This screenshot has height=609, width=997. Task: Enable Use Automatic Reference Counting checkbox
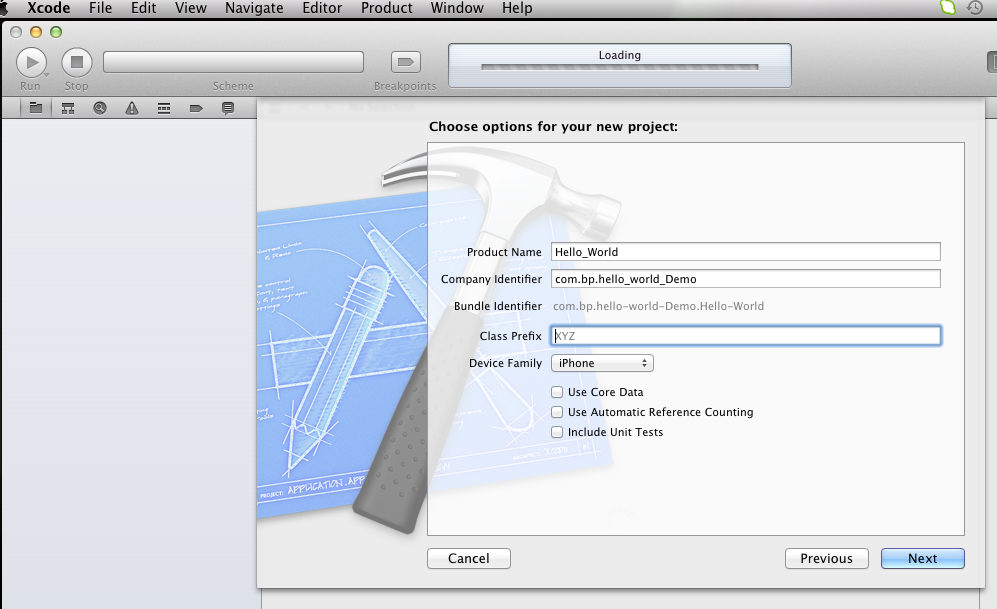click(x=557, y=412)
